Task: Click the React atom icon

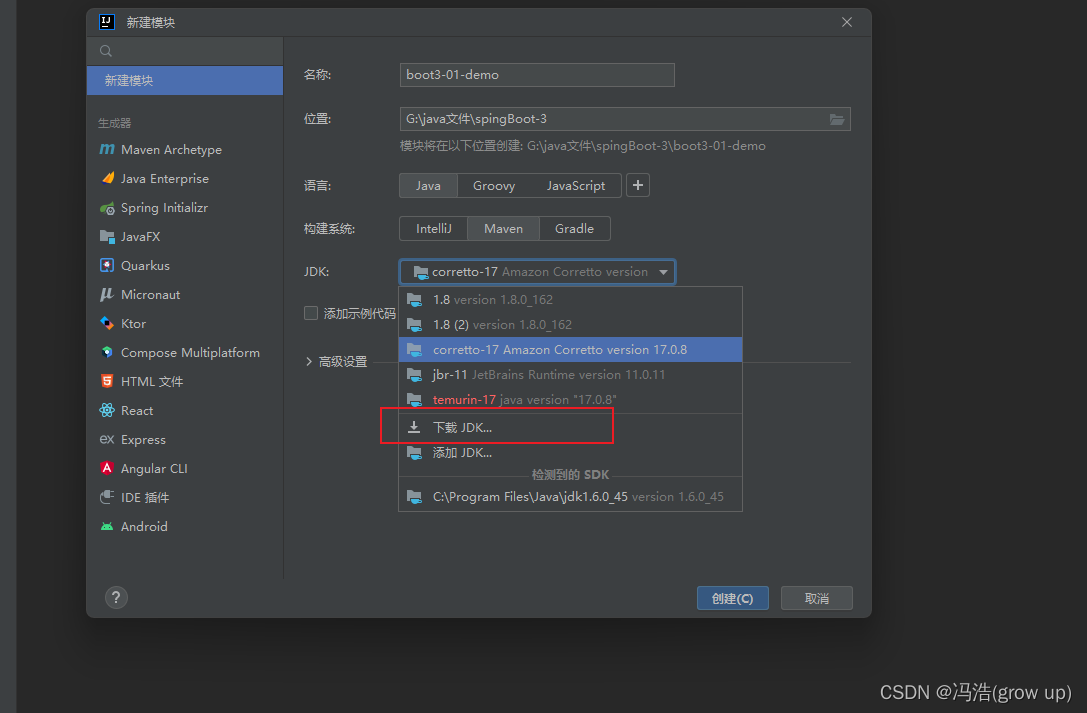Action: pos(107,410)
